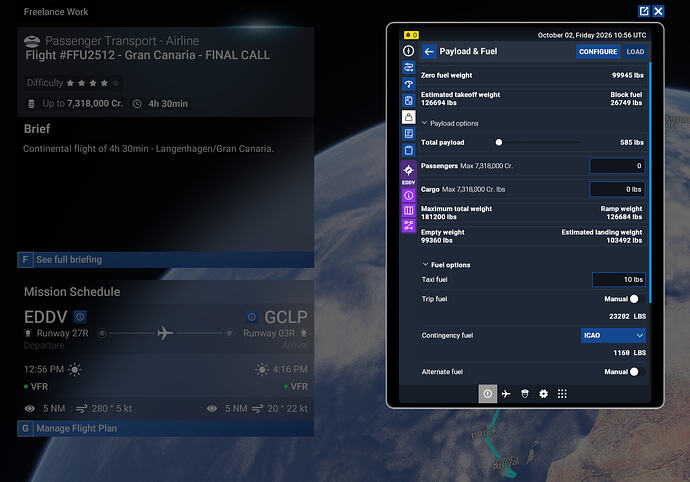Click the 'Maximum total weight' 181200 lbs value
Screen dimensions: 690x482
438,217
